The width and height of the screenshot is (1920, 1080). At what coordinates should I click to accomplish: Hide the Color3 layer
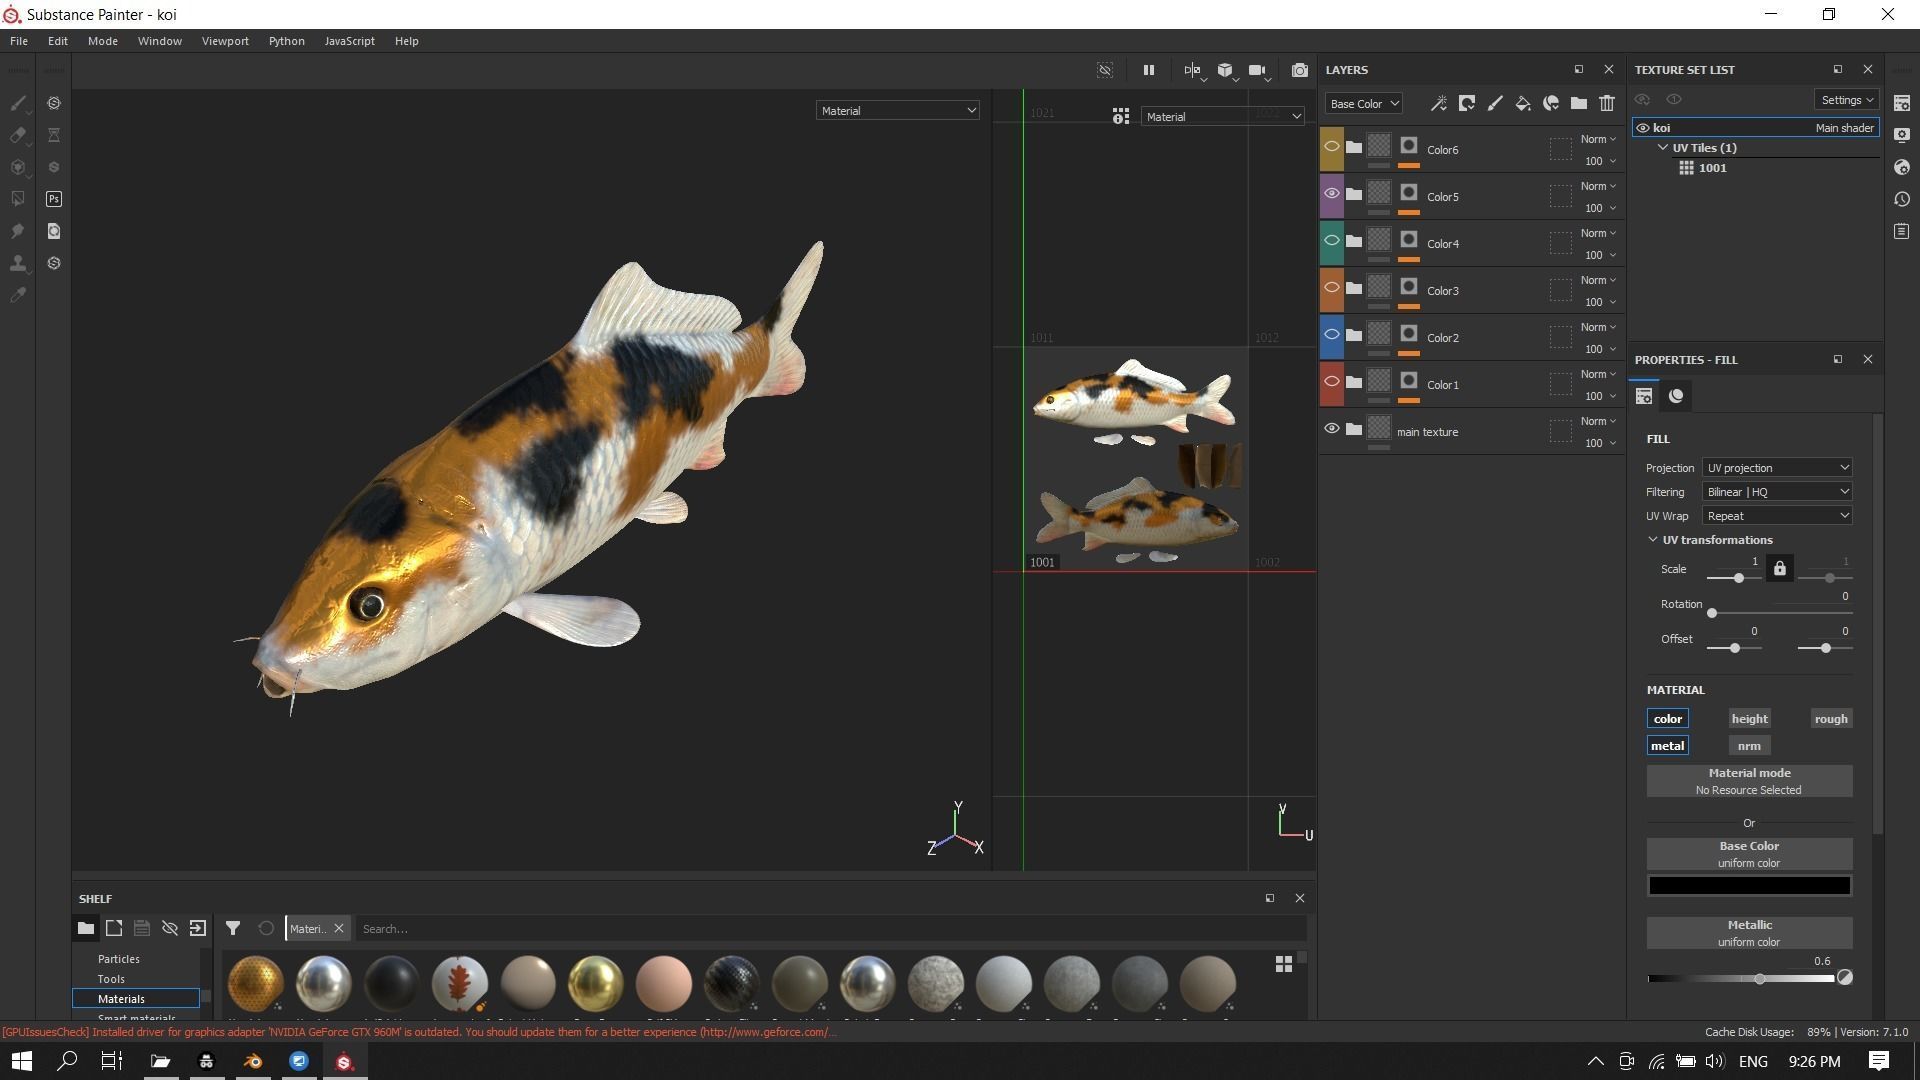(x=1332, y=288)
